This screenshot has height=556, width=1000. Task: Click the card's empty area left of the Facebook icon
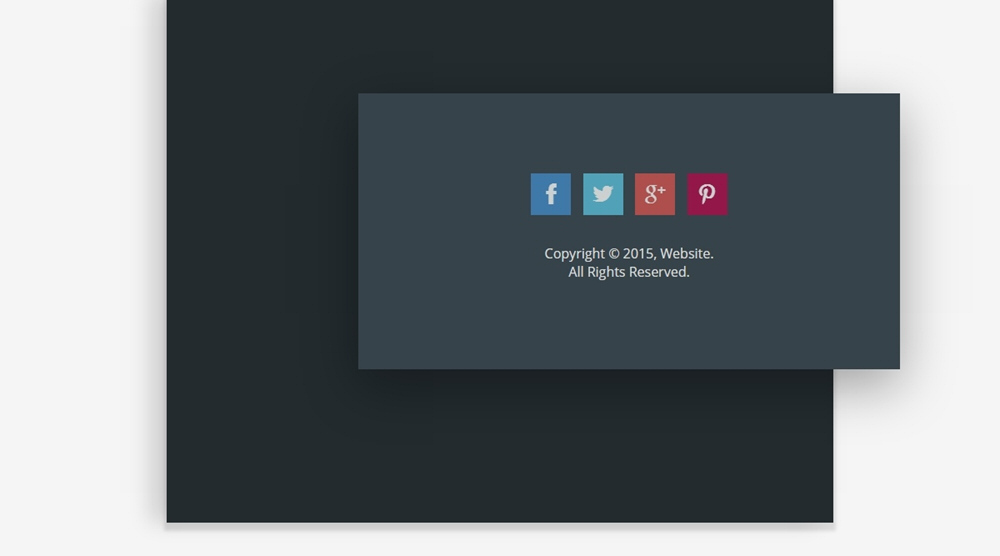(x=440, y=194)
